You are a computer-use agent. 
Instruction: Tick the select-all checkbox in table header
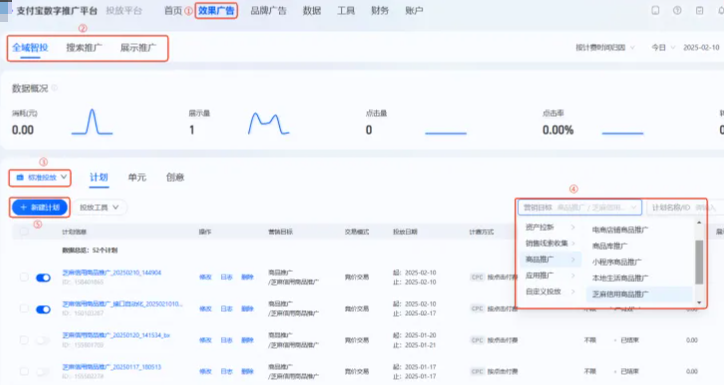click(x=24, y=231)
